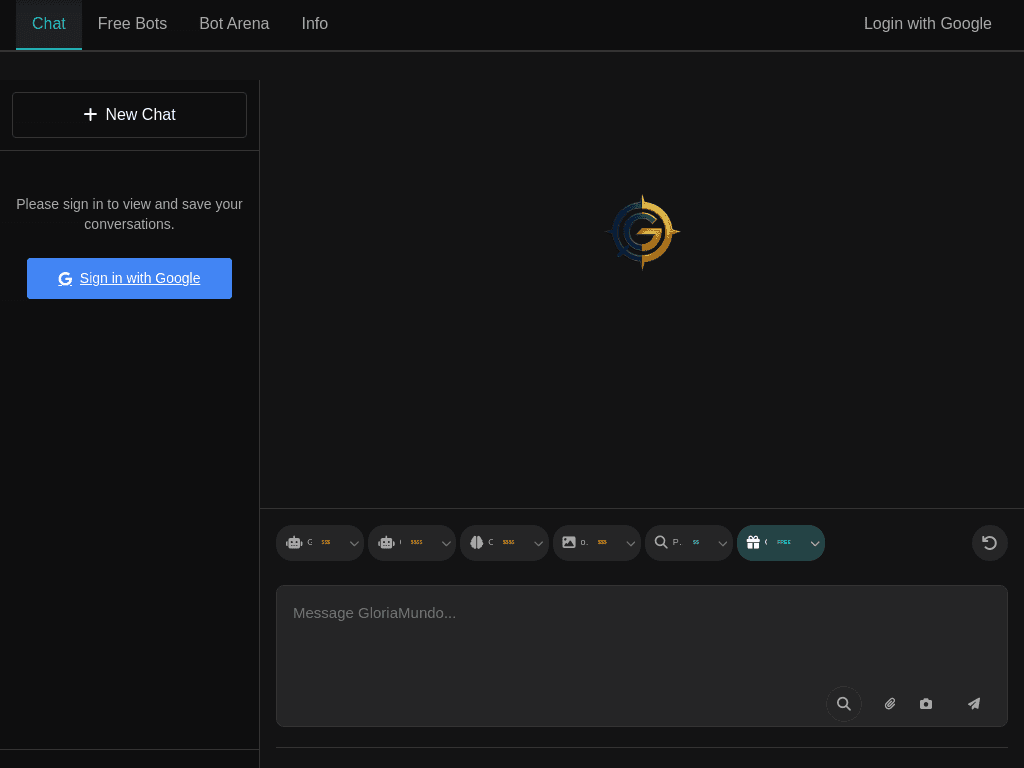
Task: Open the Chat tab
Action: coord(49,24)
